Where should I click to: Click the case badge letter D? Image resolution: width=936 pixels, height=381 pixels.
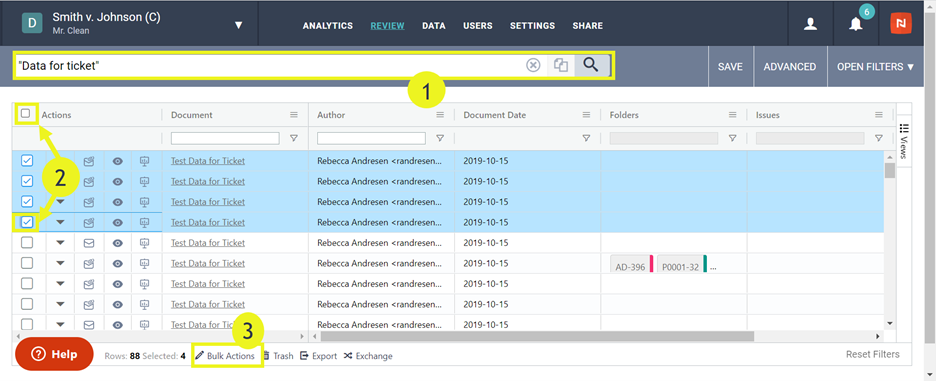32,23
